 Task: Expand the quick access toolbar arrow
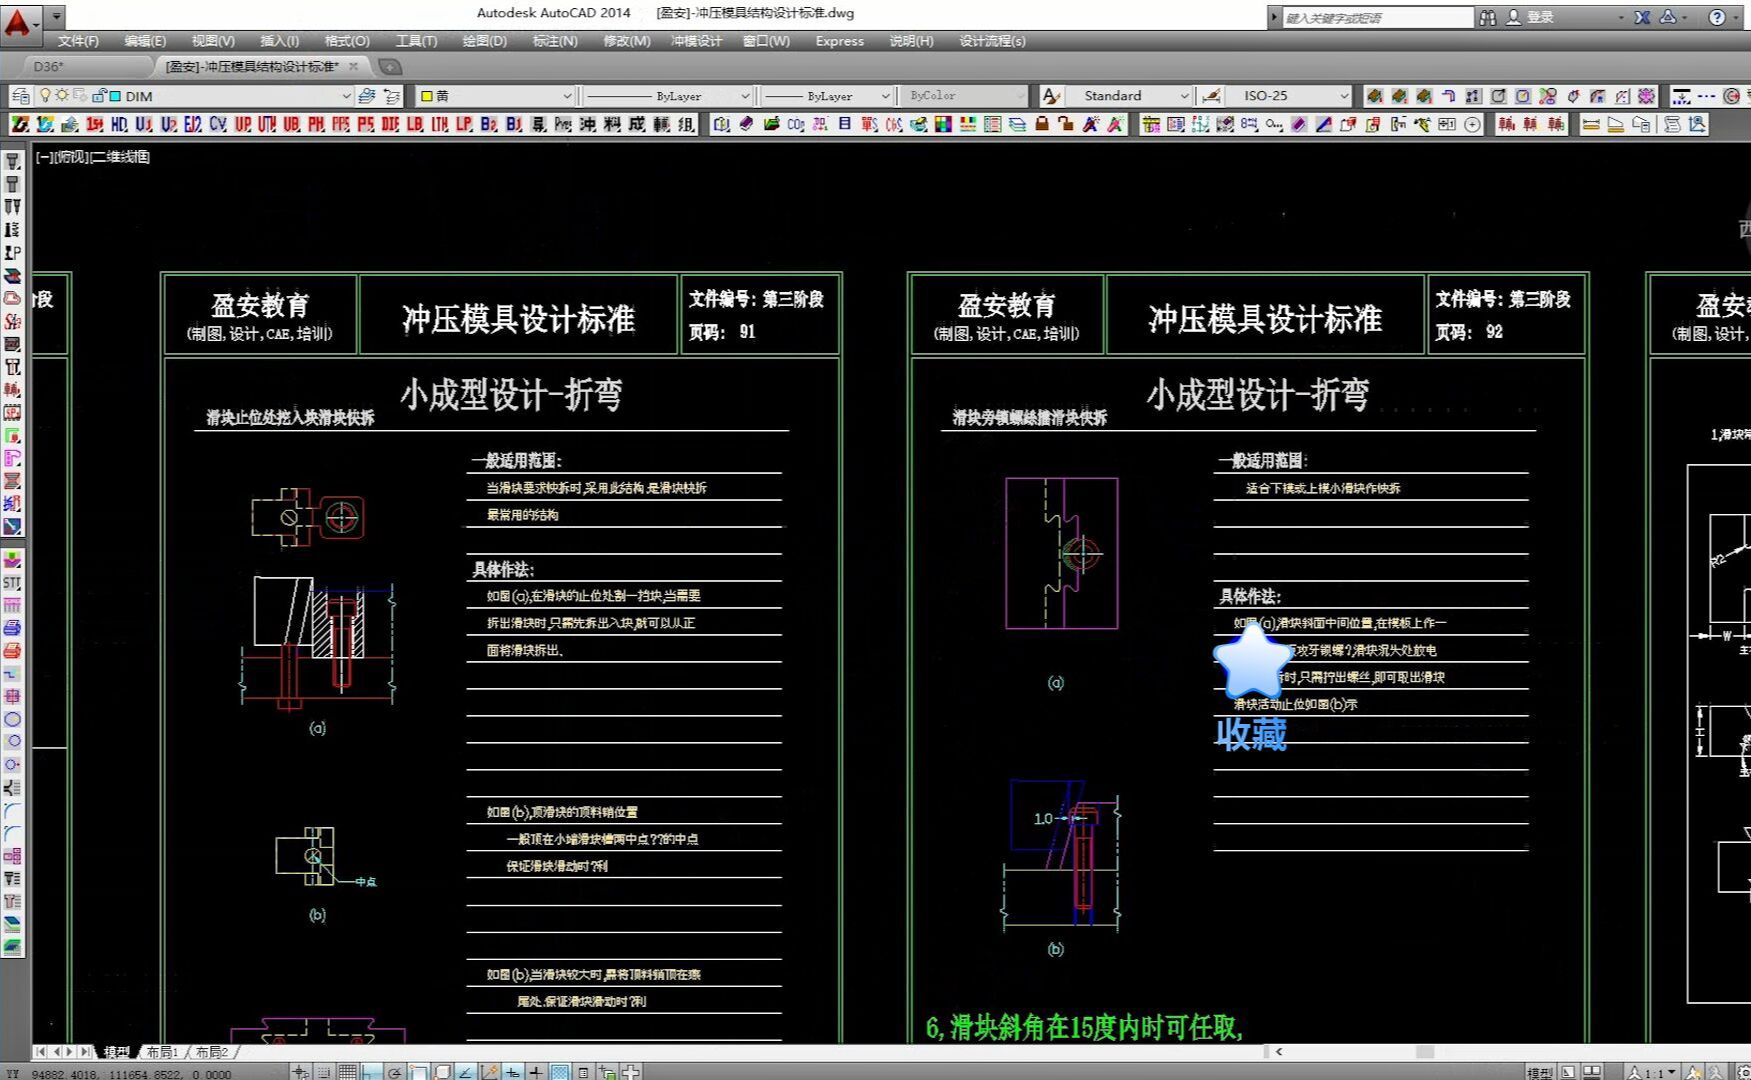(57, 16)
